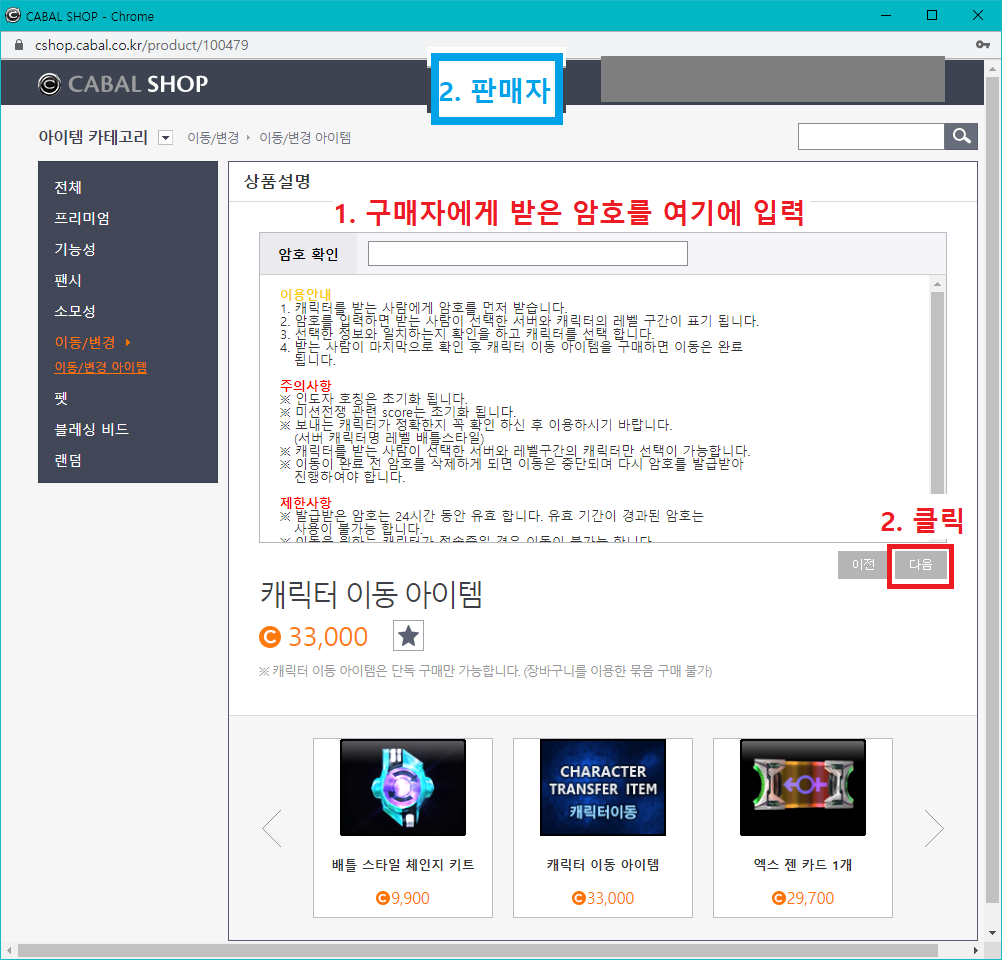Image resolution: width=1007 pixels, height=965 pixels.
Task: Select the 이동/변경 category
Action: click(85, 343)
